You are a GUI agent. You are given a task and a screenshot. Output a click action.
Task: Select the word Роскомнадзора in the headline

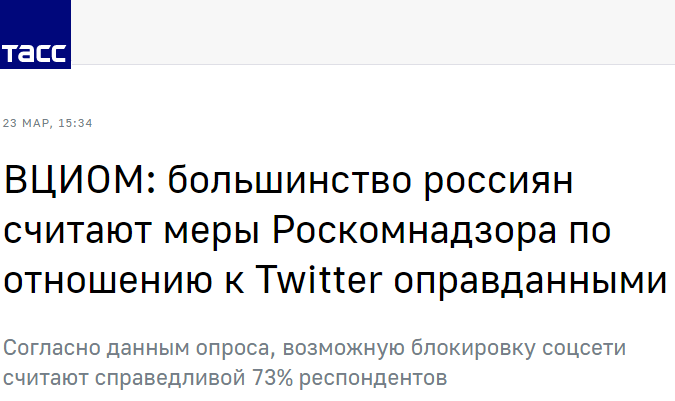(x=415, y=230)
